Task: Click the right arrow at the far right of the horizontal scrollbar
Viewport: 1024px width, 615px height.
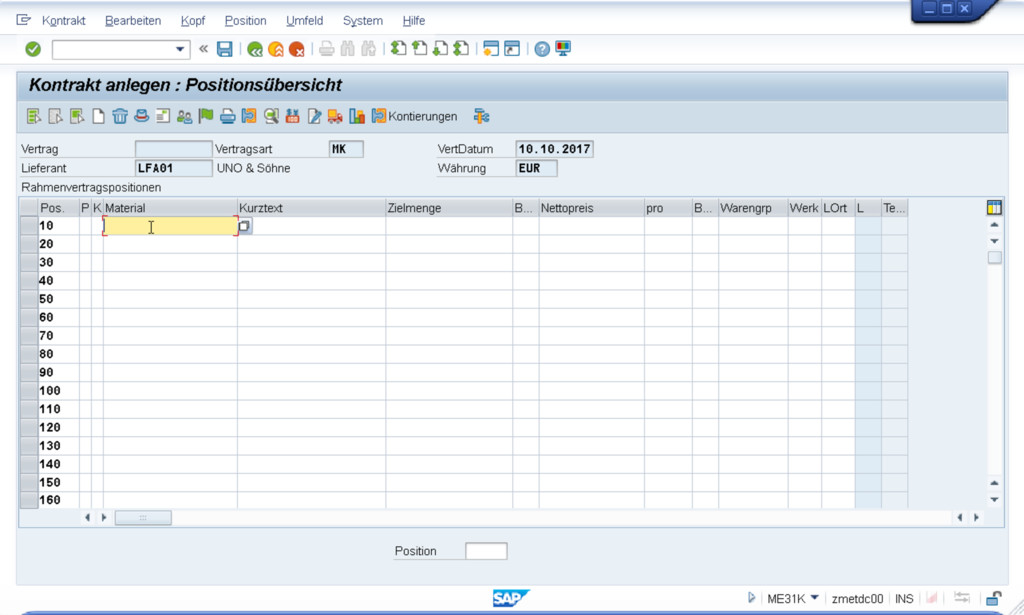Action: pos(976,517)
